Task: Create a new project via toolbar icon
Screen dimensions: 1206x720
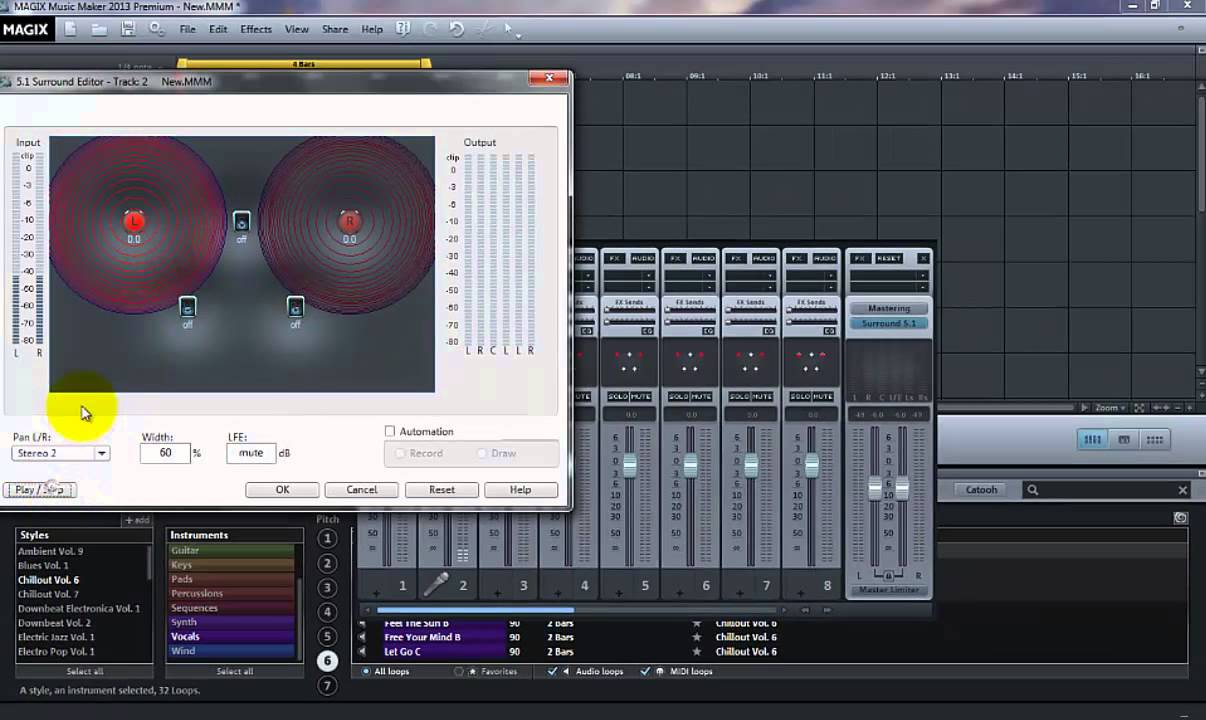Action: click(71, 29)
